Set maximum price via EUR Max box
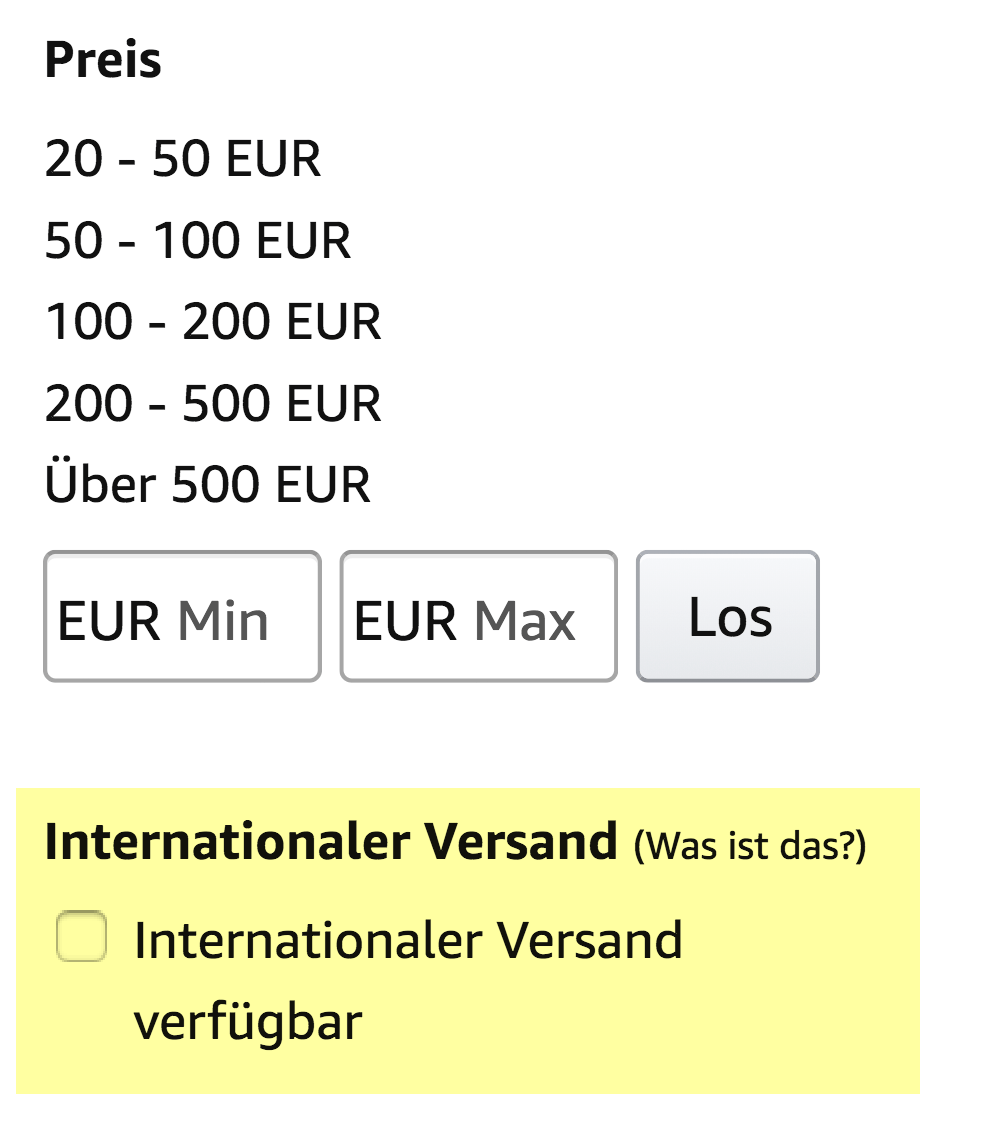 [x=478, y=617]
